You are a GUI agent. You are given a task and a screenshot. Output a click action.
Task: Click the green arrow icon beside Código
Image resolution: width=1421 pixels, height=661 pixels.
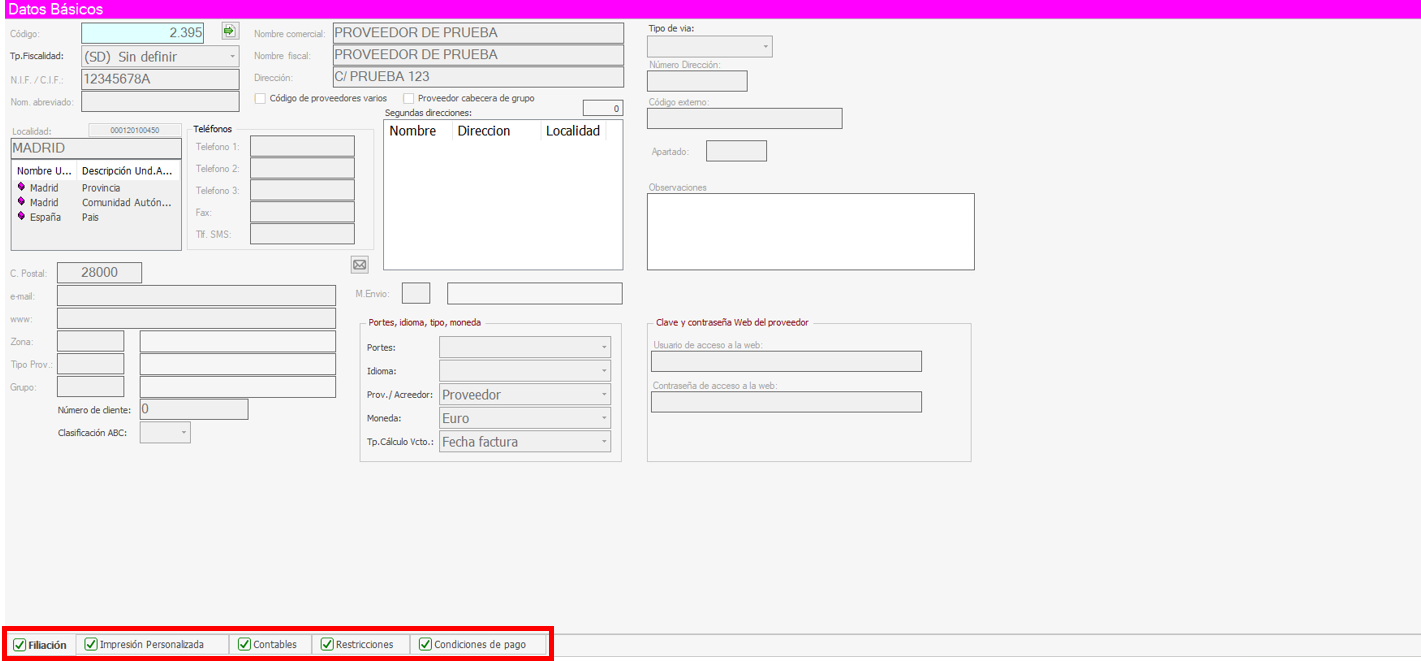(x=230, y=32)
